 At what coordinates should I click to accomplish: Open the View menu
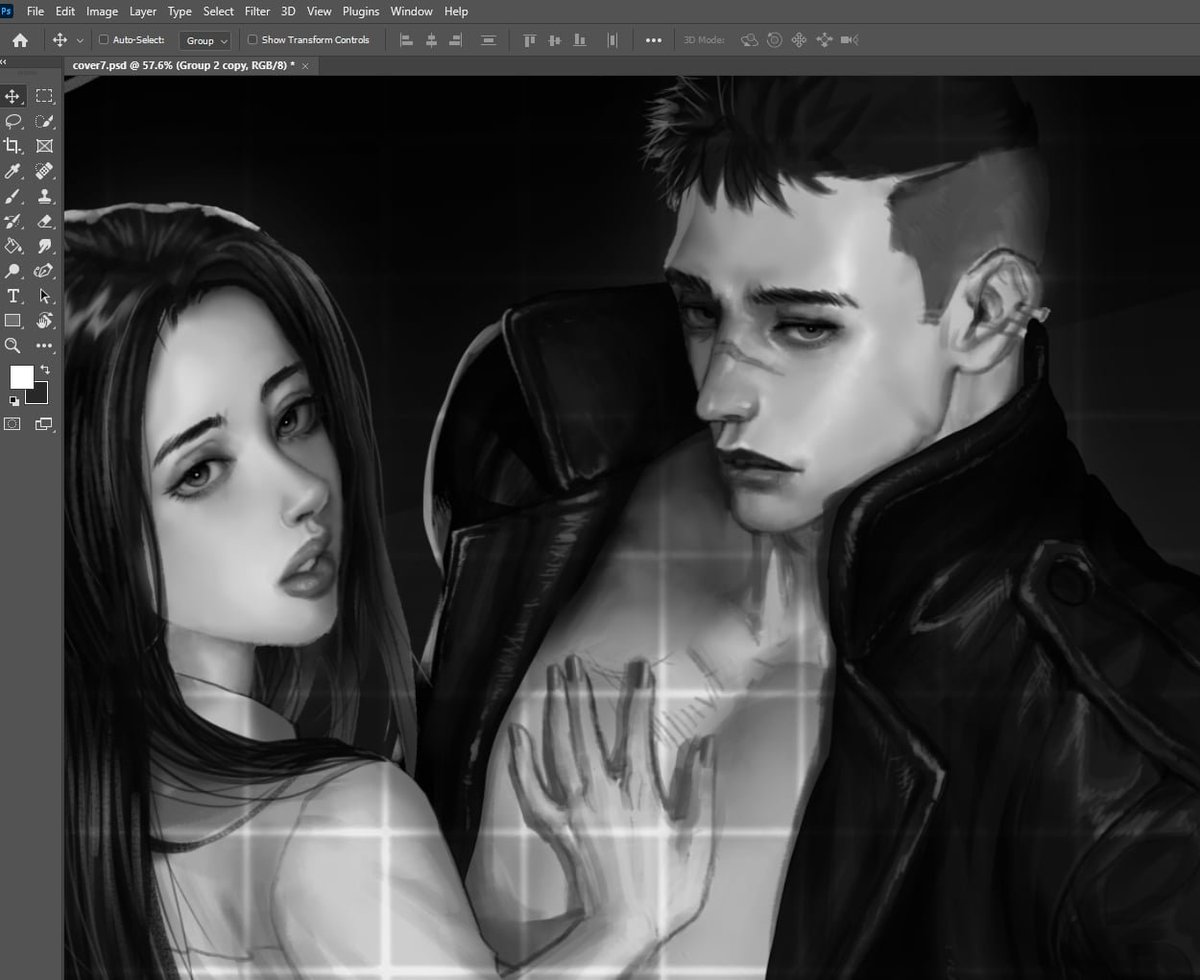pos(320,11)
